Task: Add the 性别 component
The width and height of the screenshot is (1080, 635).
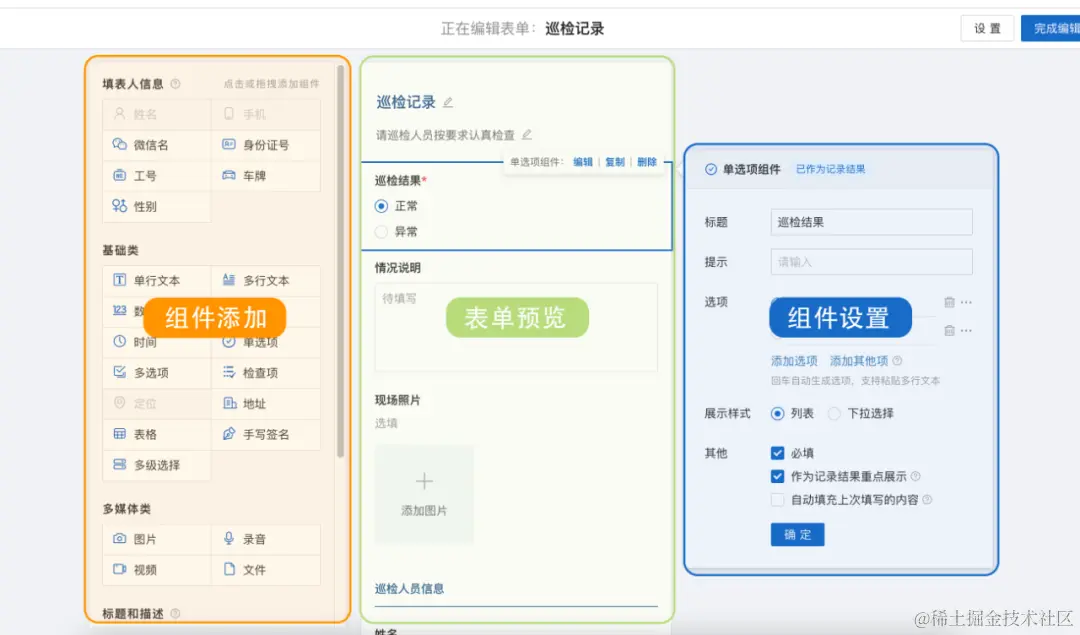Action: click(x=156, y=206)
